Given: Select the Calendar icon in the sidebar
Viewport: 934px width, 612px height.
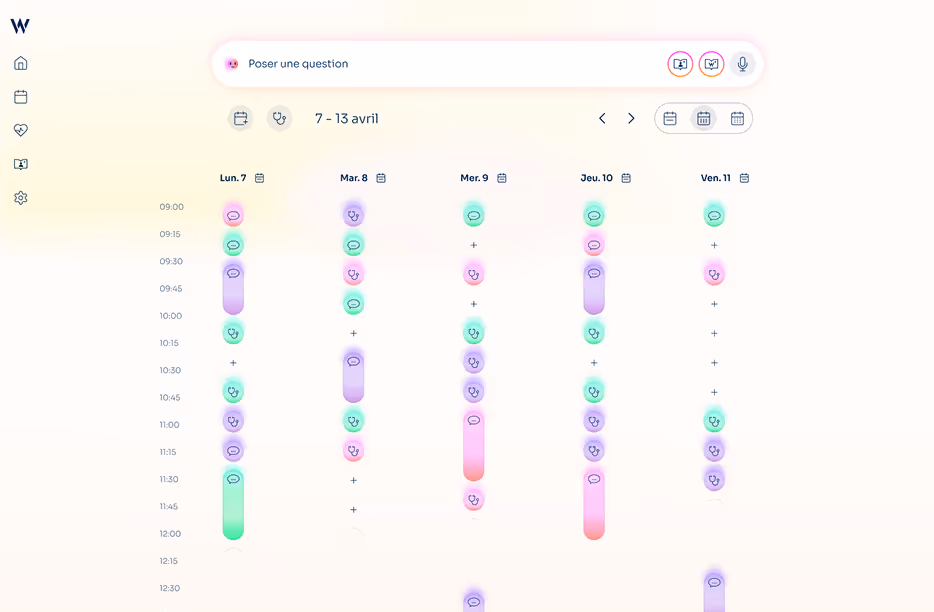Looking at the screenshot, I should pyautogui.click(x=20, y=96).
